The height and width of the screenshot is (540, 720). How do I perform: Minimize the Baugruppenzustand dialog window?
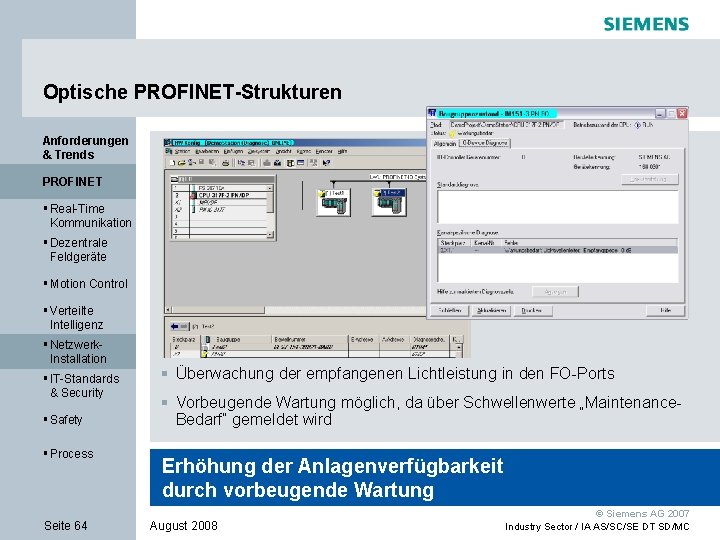click(x=660, y=113)
